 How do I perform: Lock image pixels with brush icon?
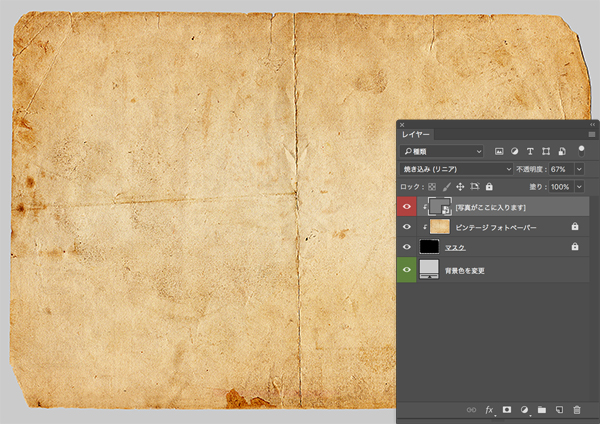point(446,187)
